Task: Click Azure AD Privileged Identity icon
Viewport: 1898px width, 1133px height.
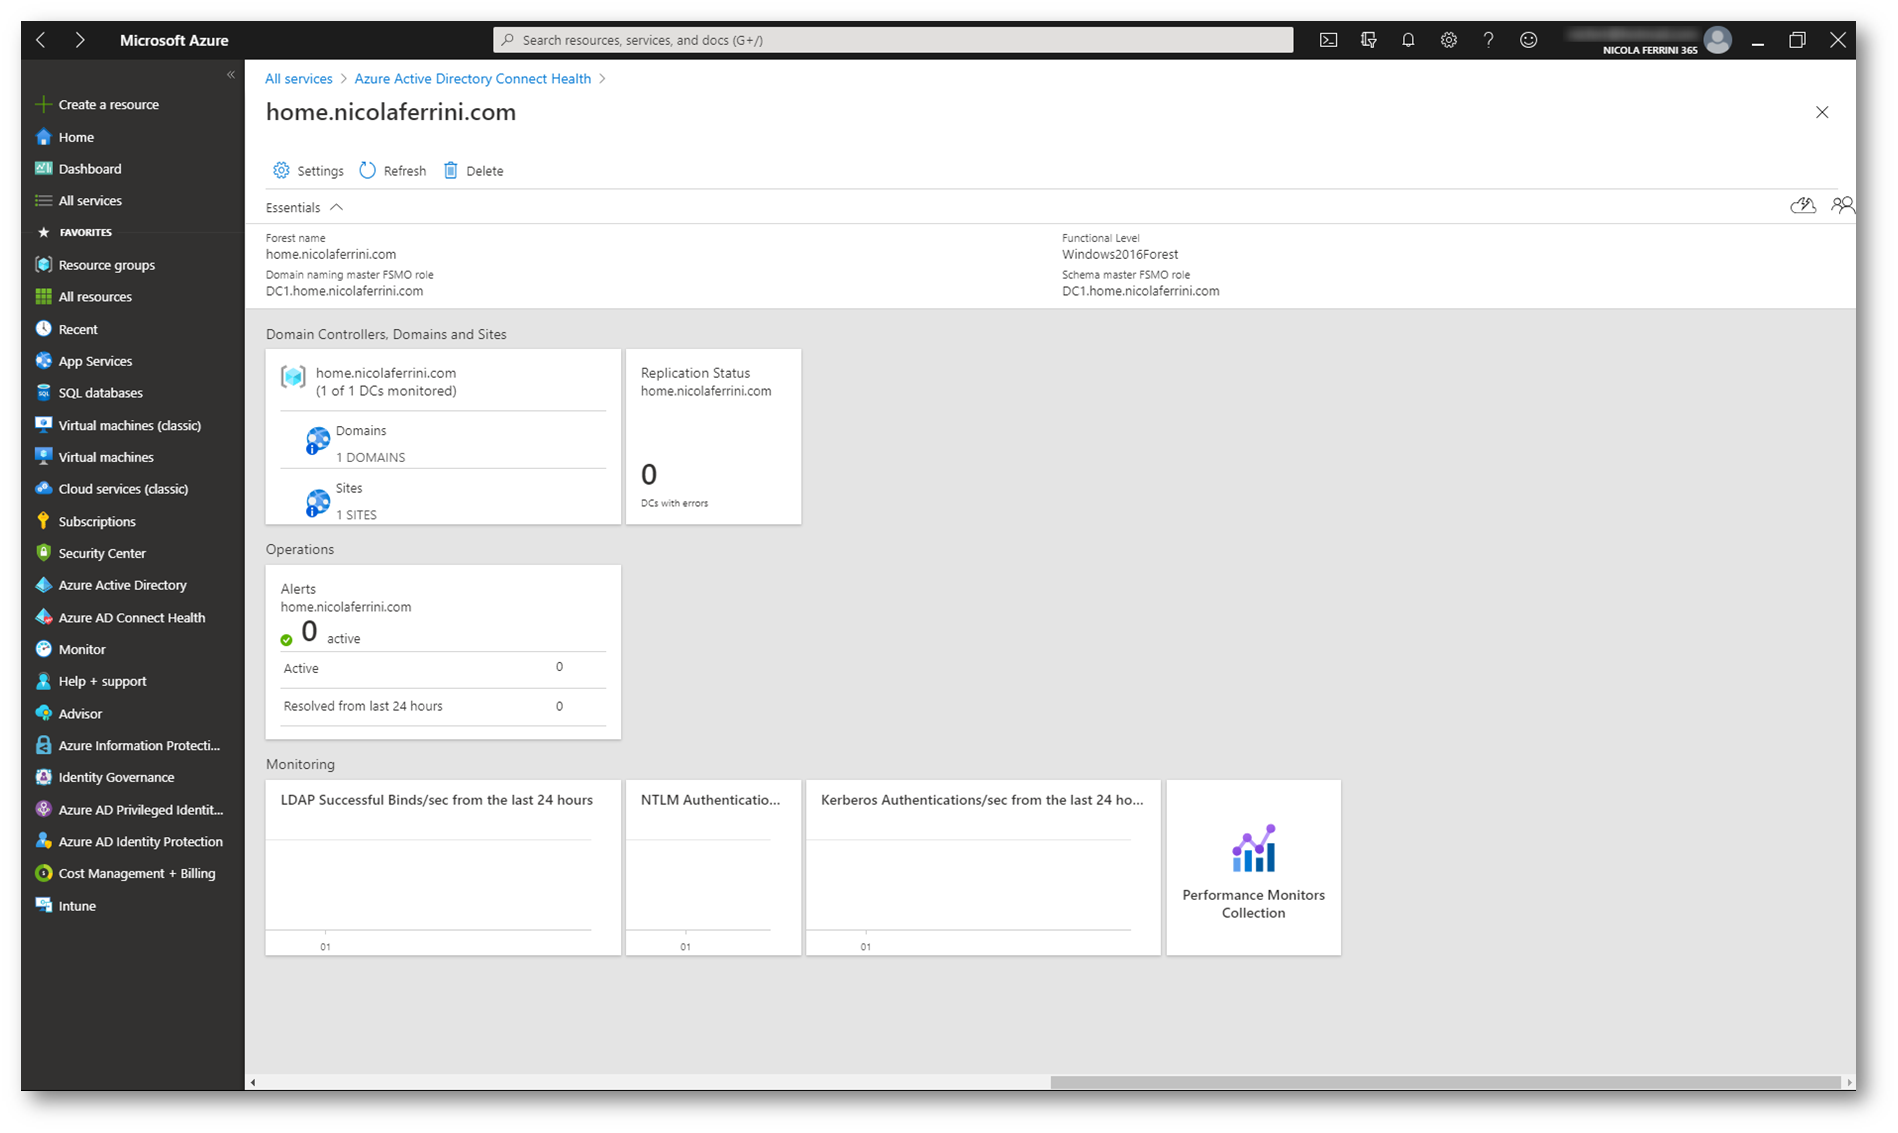Action: click(43, 809)
